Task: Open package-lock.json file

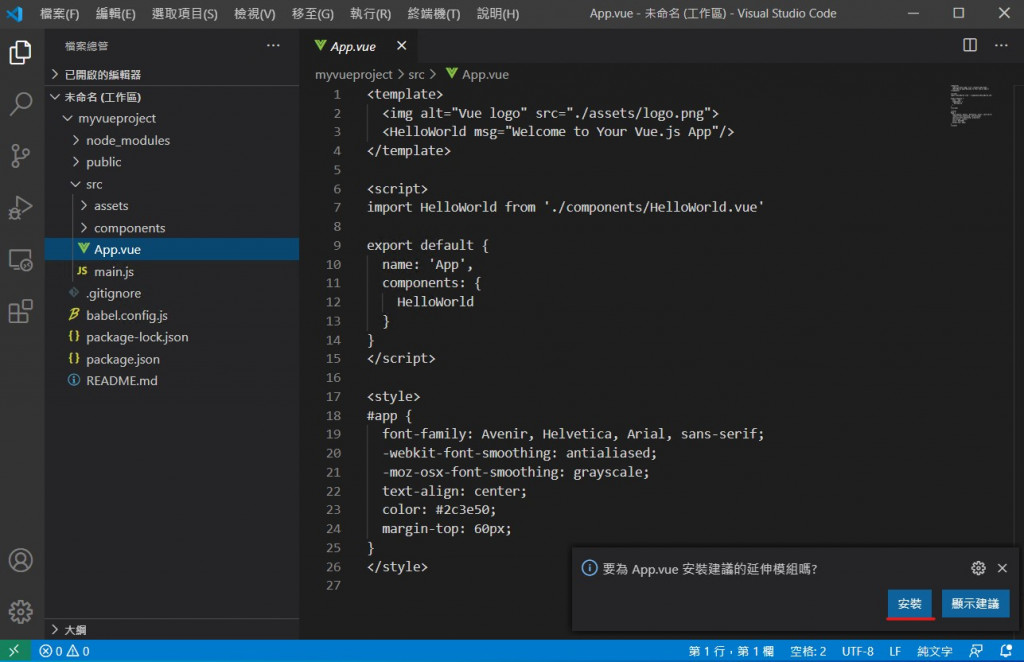Action: coord(172,337)
